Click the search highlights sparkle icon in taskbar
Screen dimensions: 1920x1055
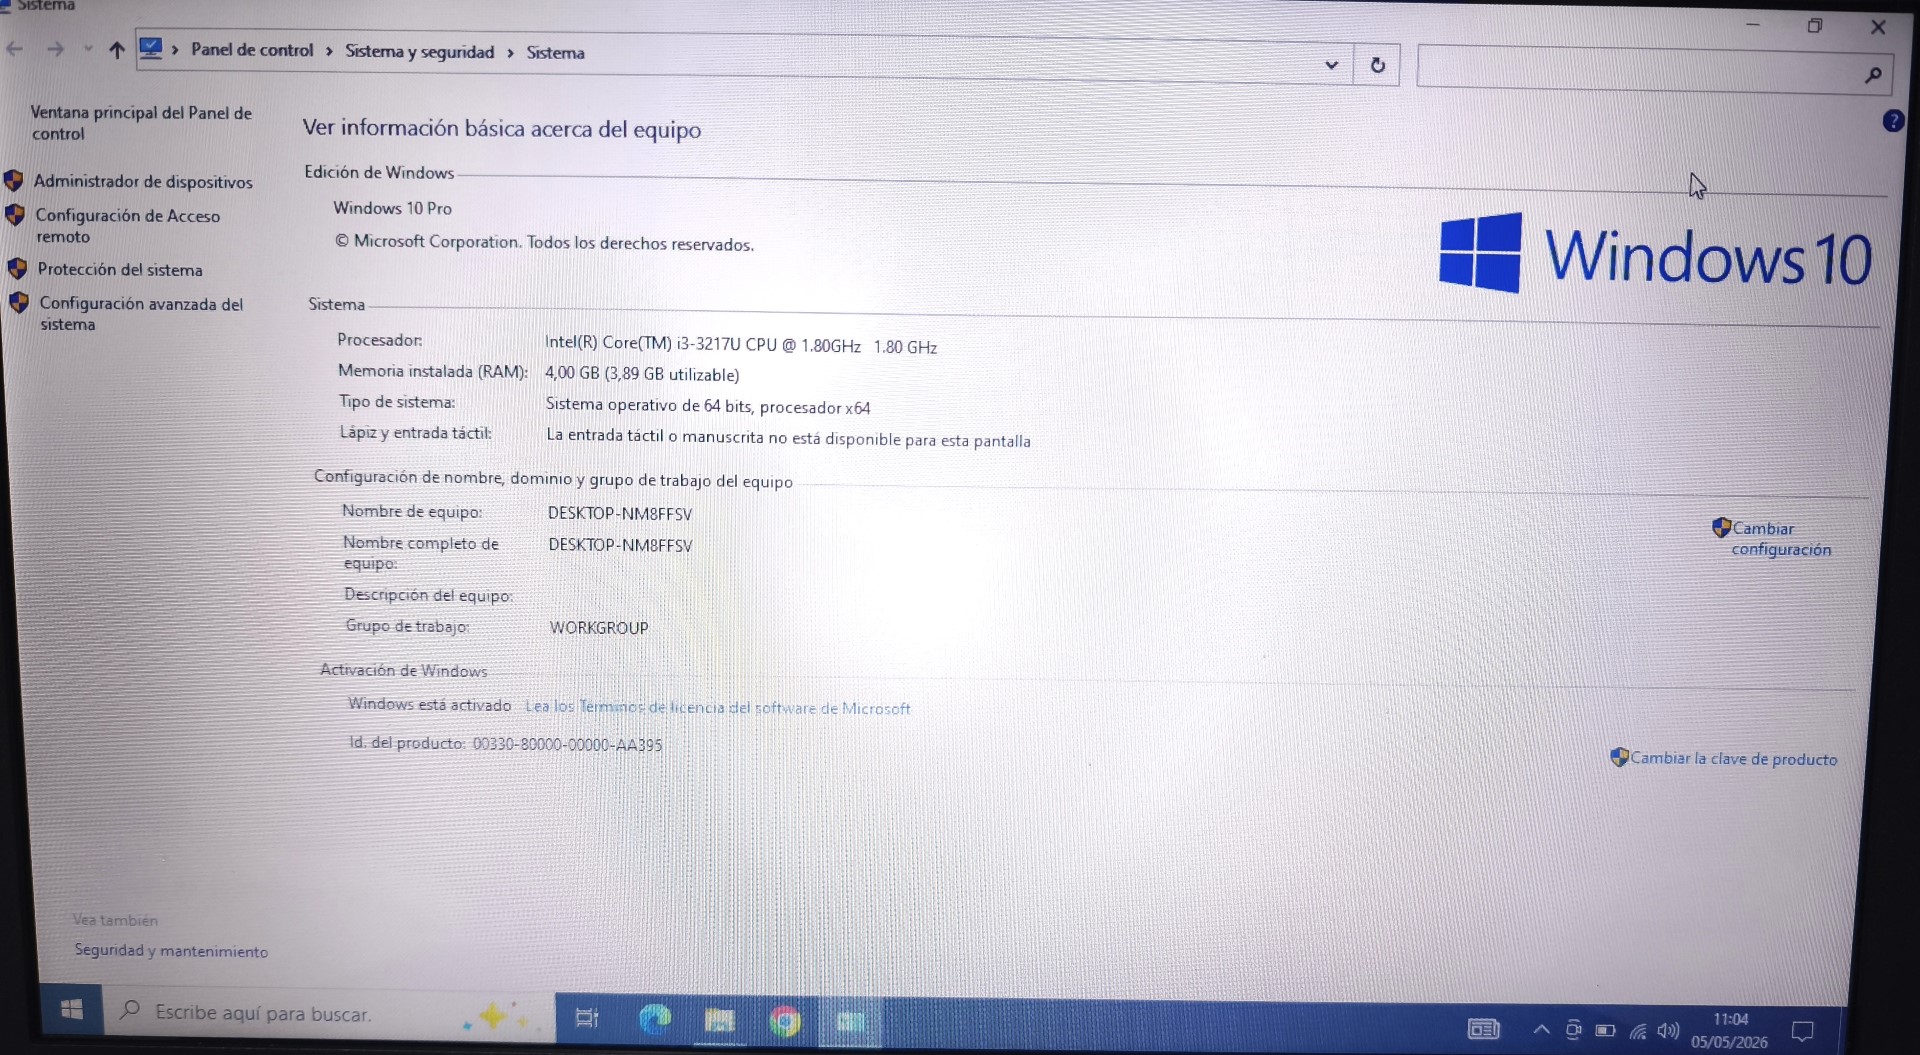(x=495, y=1016)
